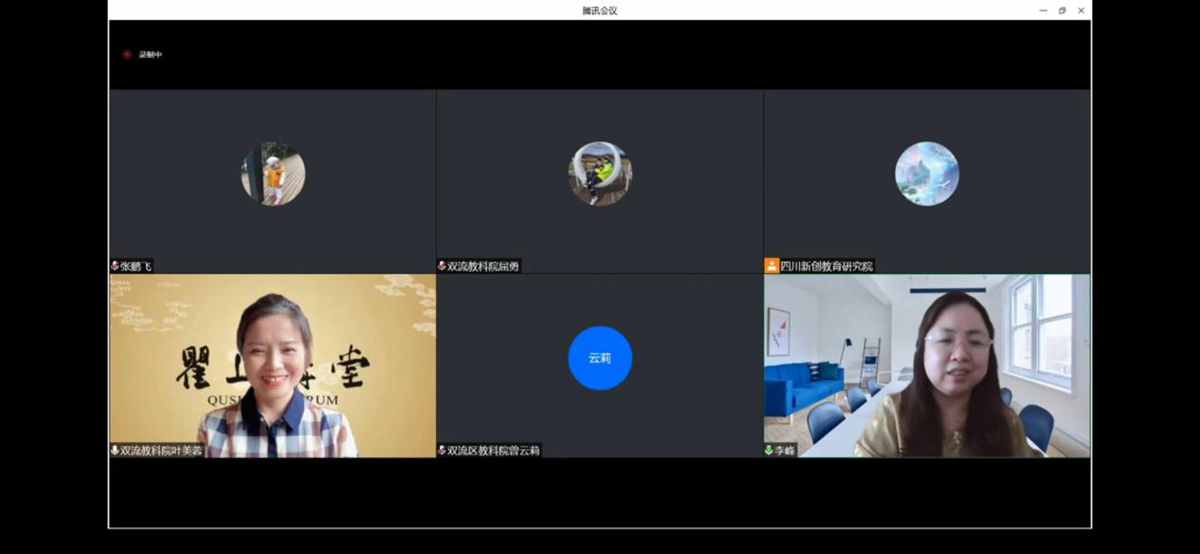Click the 张鹏飞 name label

[x=136, y=266]
